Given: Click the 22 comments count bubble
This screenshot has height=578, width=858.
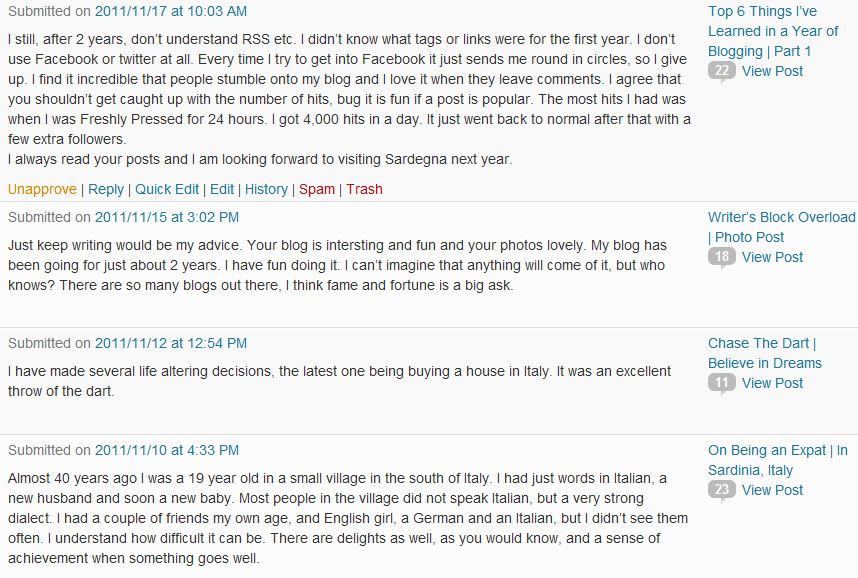Looking at the screenshot, I should coord(721,70).
